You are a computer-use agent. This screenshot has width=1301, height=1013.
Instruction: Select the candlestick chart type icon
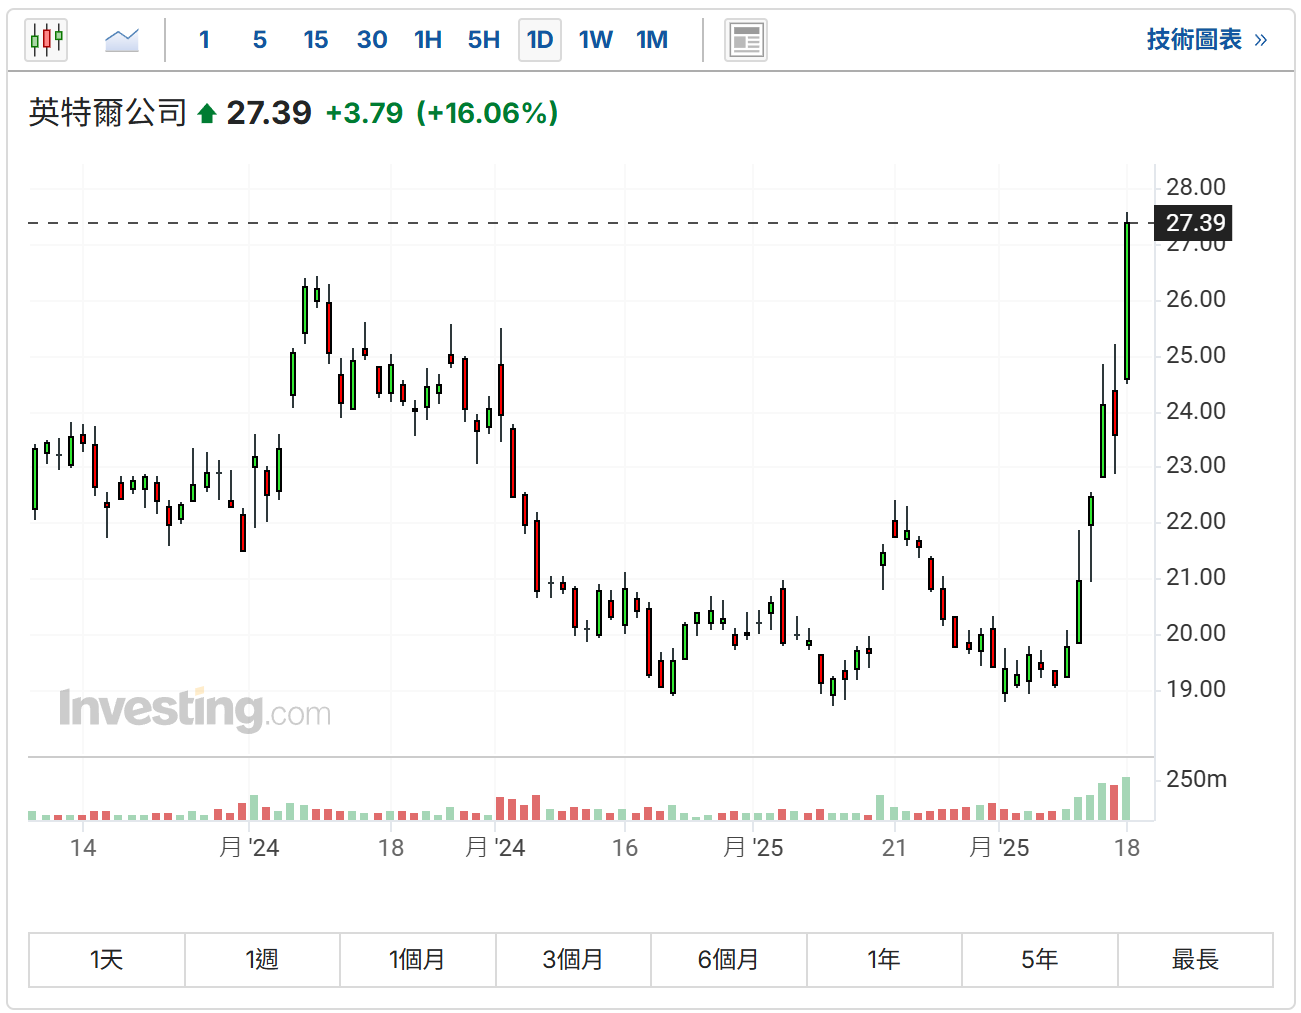(46, 40)
